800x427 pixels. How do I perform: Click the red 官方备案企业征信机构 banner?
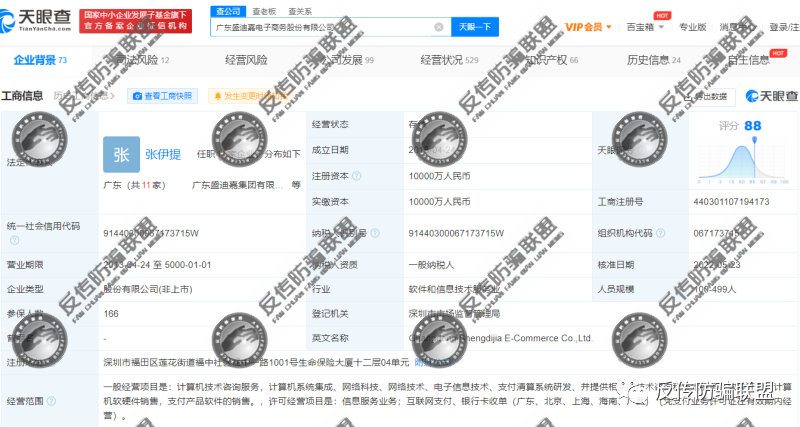136,21
